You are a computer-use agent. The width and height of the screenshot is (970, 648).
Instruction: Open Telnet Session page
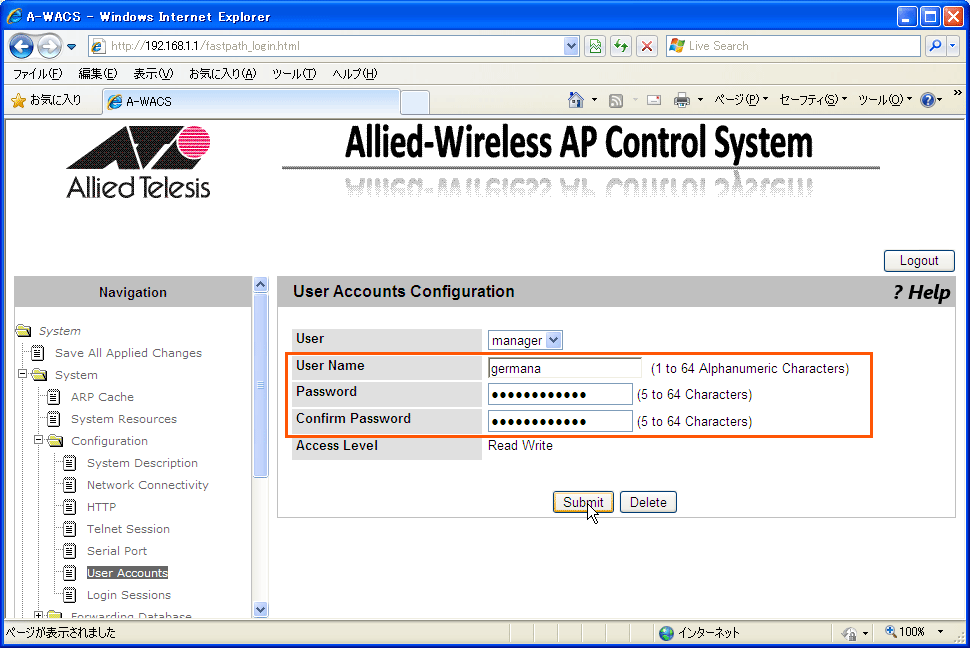click(128, 529)
